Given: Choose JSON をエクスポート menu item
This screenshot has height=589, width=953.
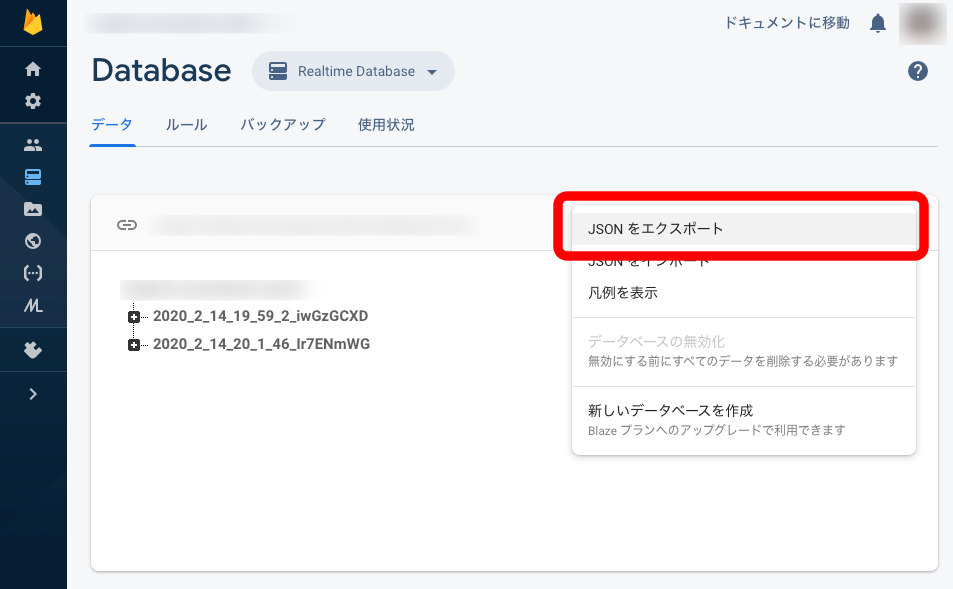Looking at the screenshot, I should coord(743,229).
